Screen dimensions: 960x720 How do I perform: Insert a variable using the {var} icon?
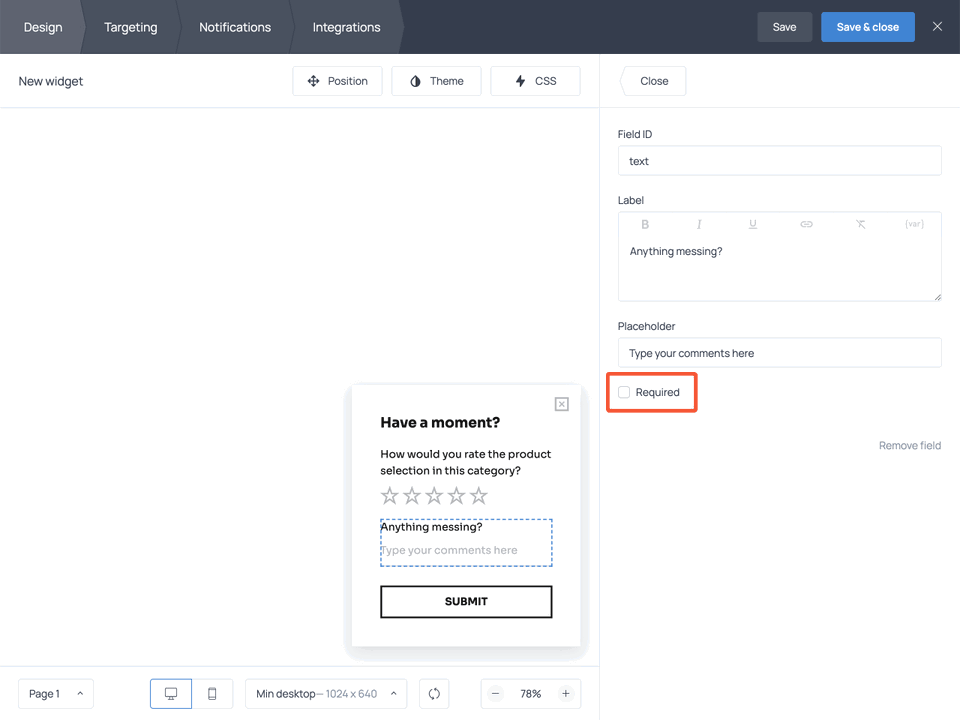click(x=914, y=224)
